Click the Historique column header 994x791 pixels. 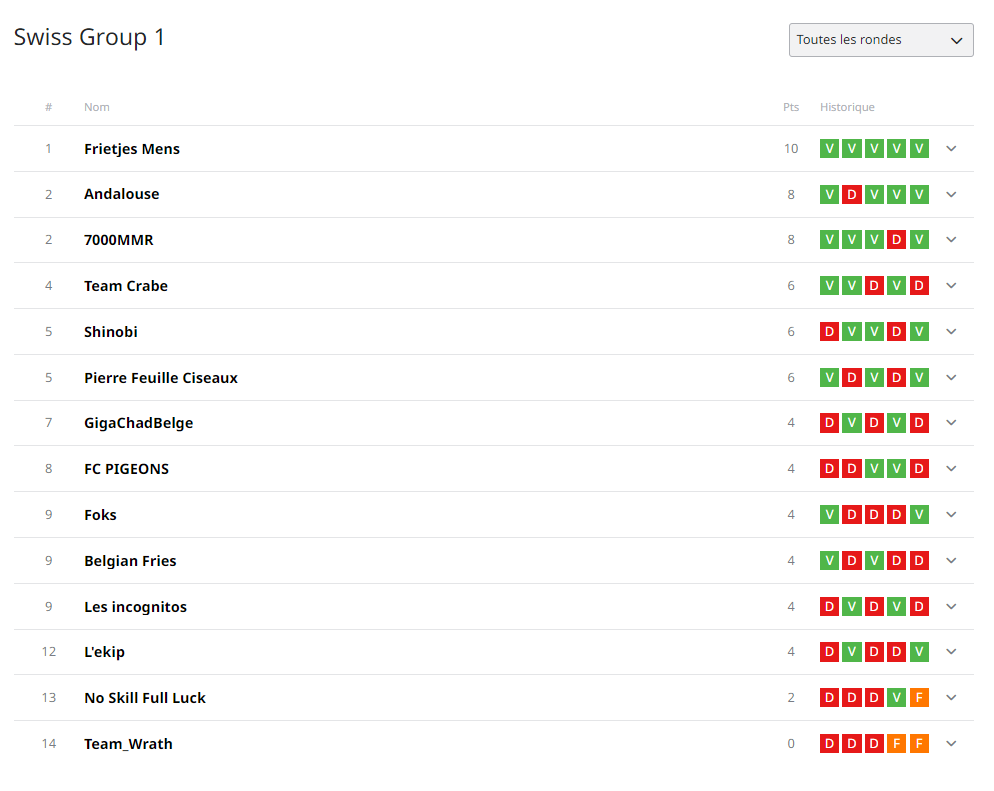click(x=847, y=107)
